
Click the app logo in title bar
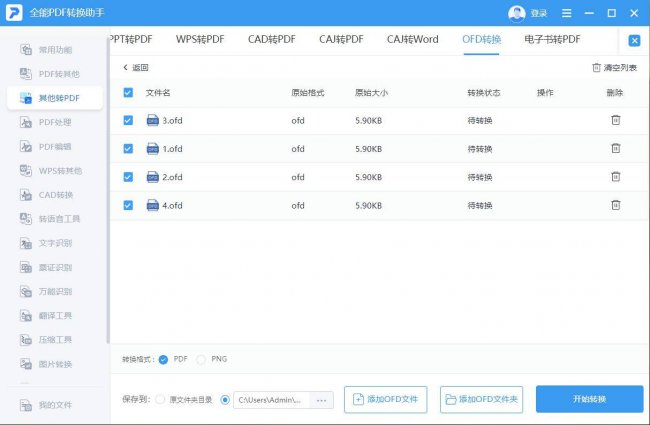14,13
